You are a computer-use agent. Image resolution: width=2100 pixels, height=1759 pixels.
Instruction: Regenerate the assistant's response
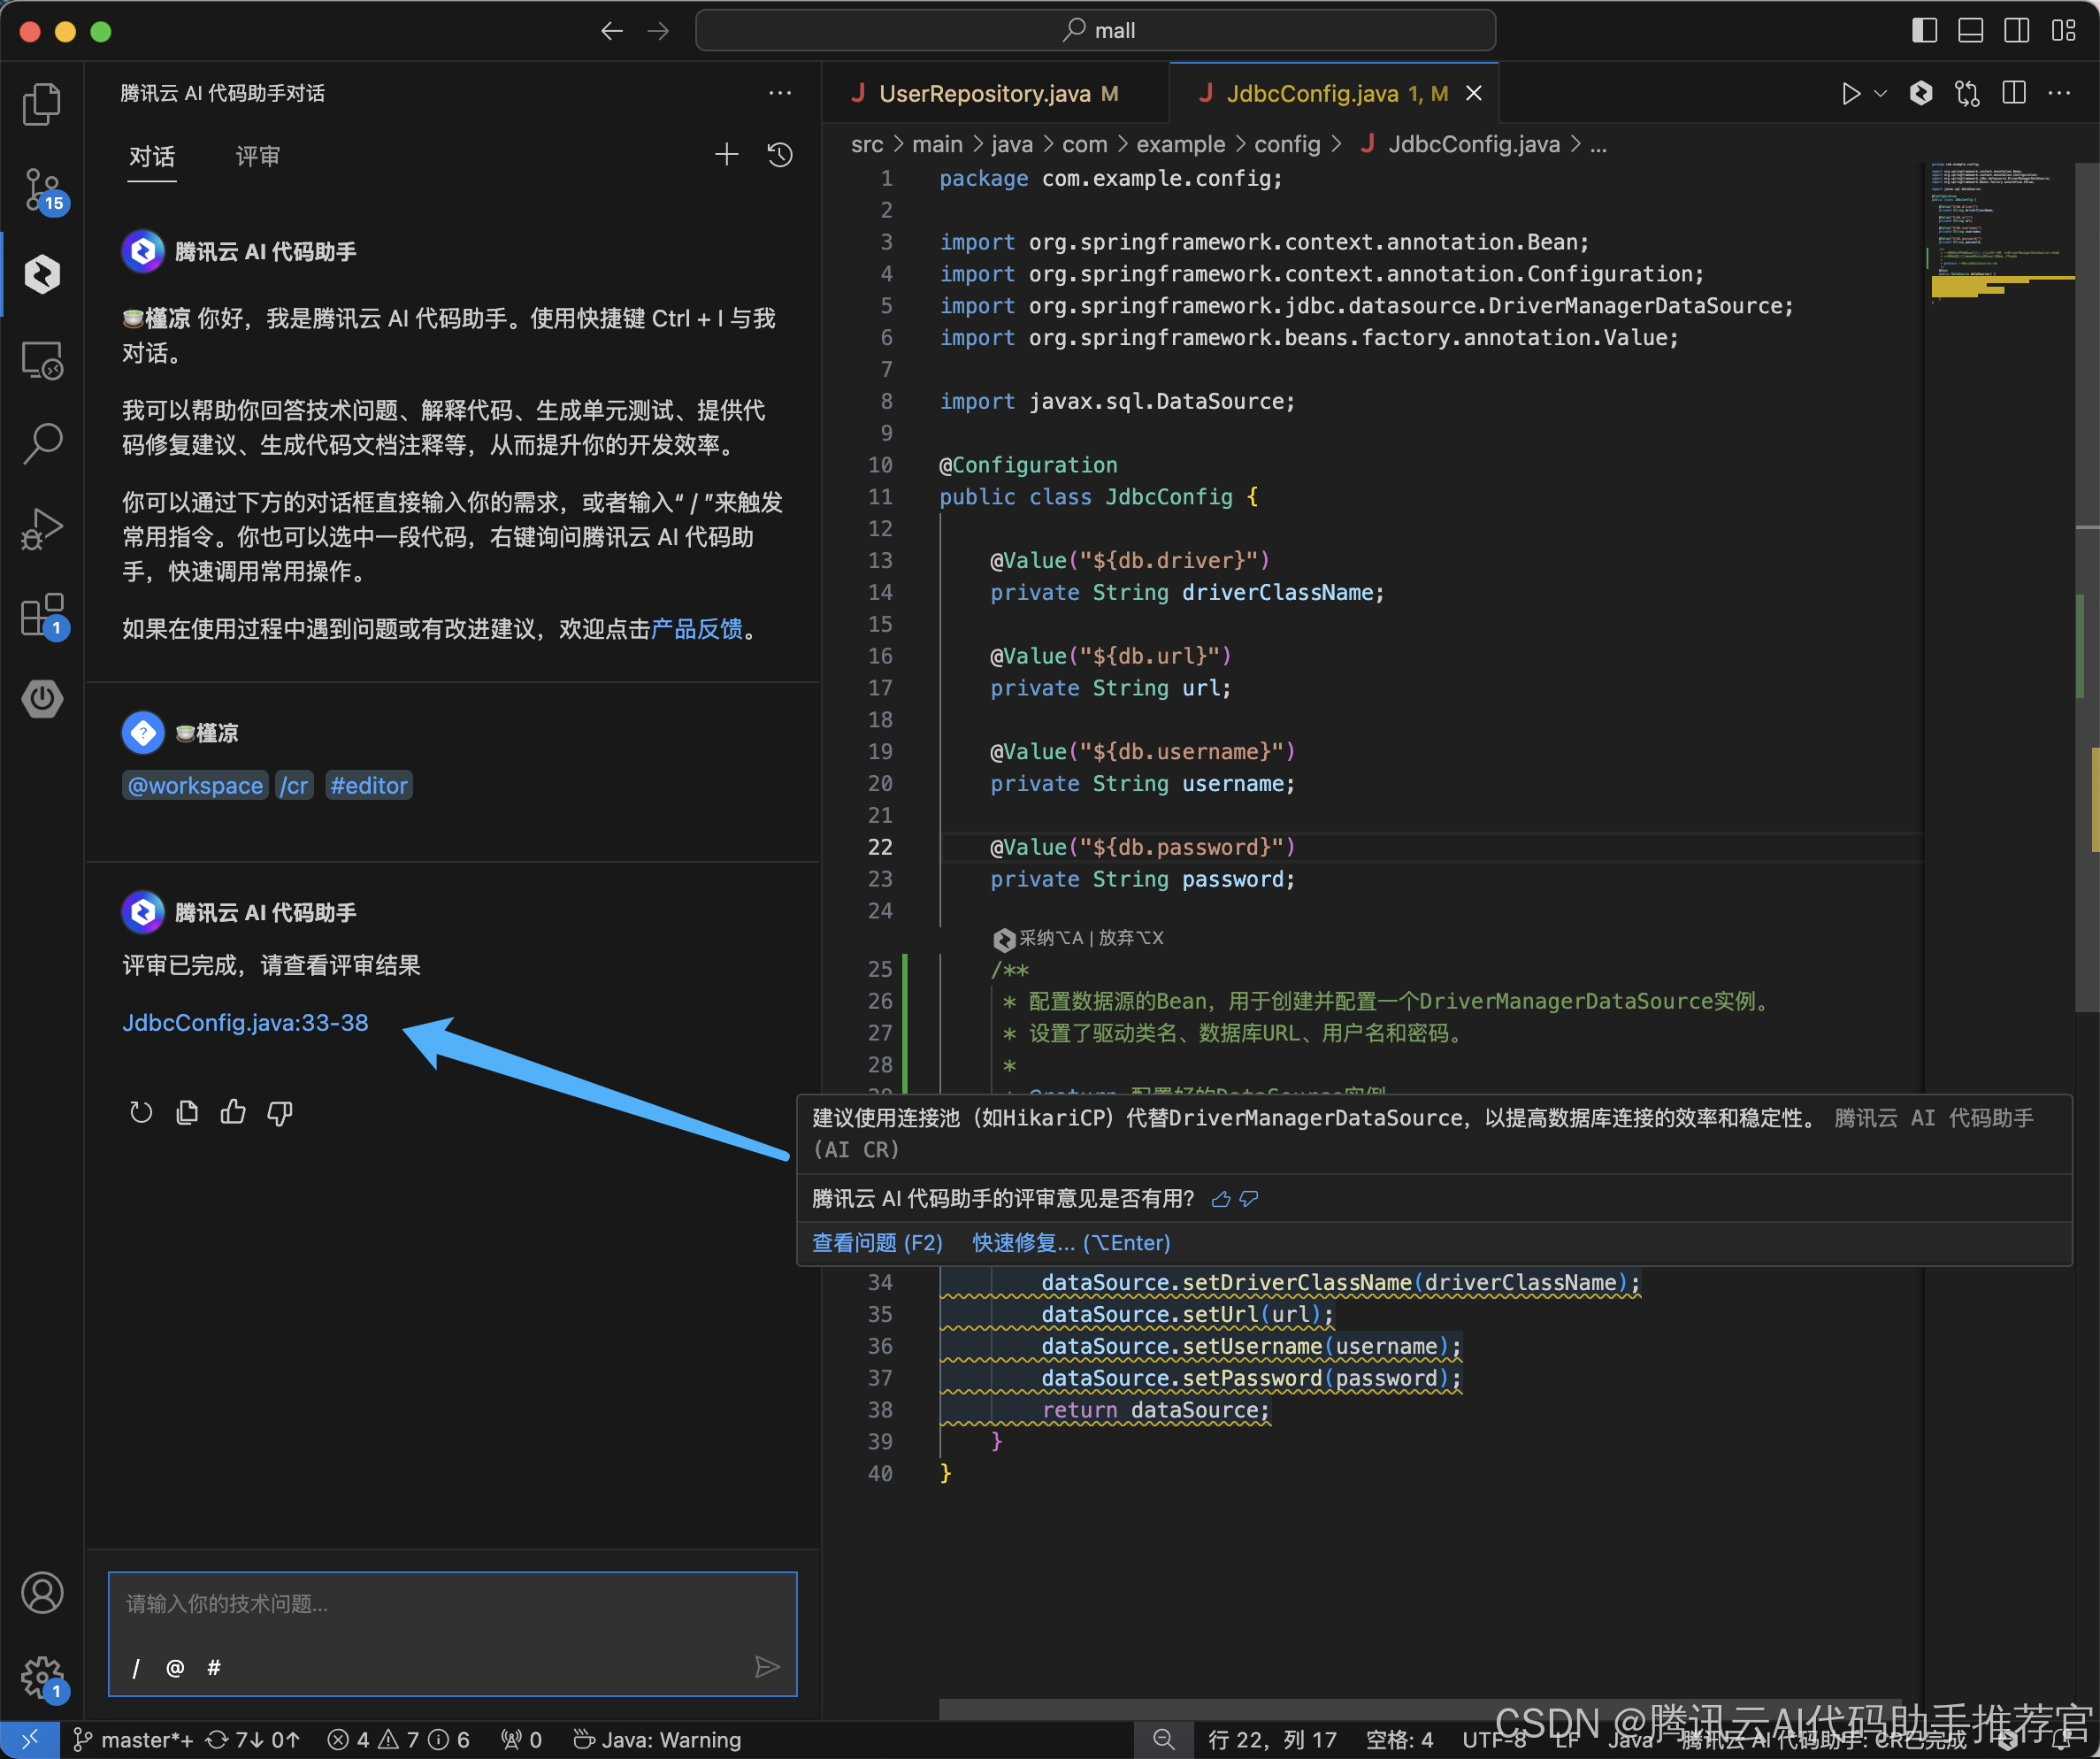(141, 1112)
